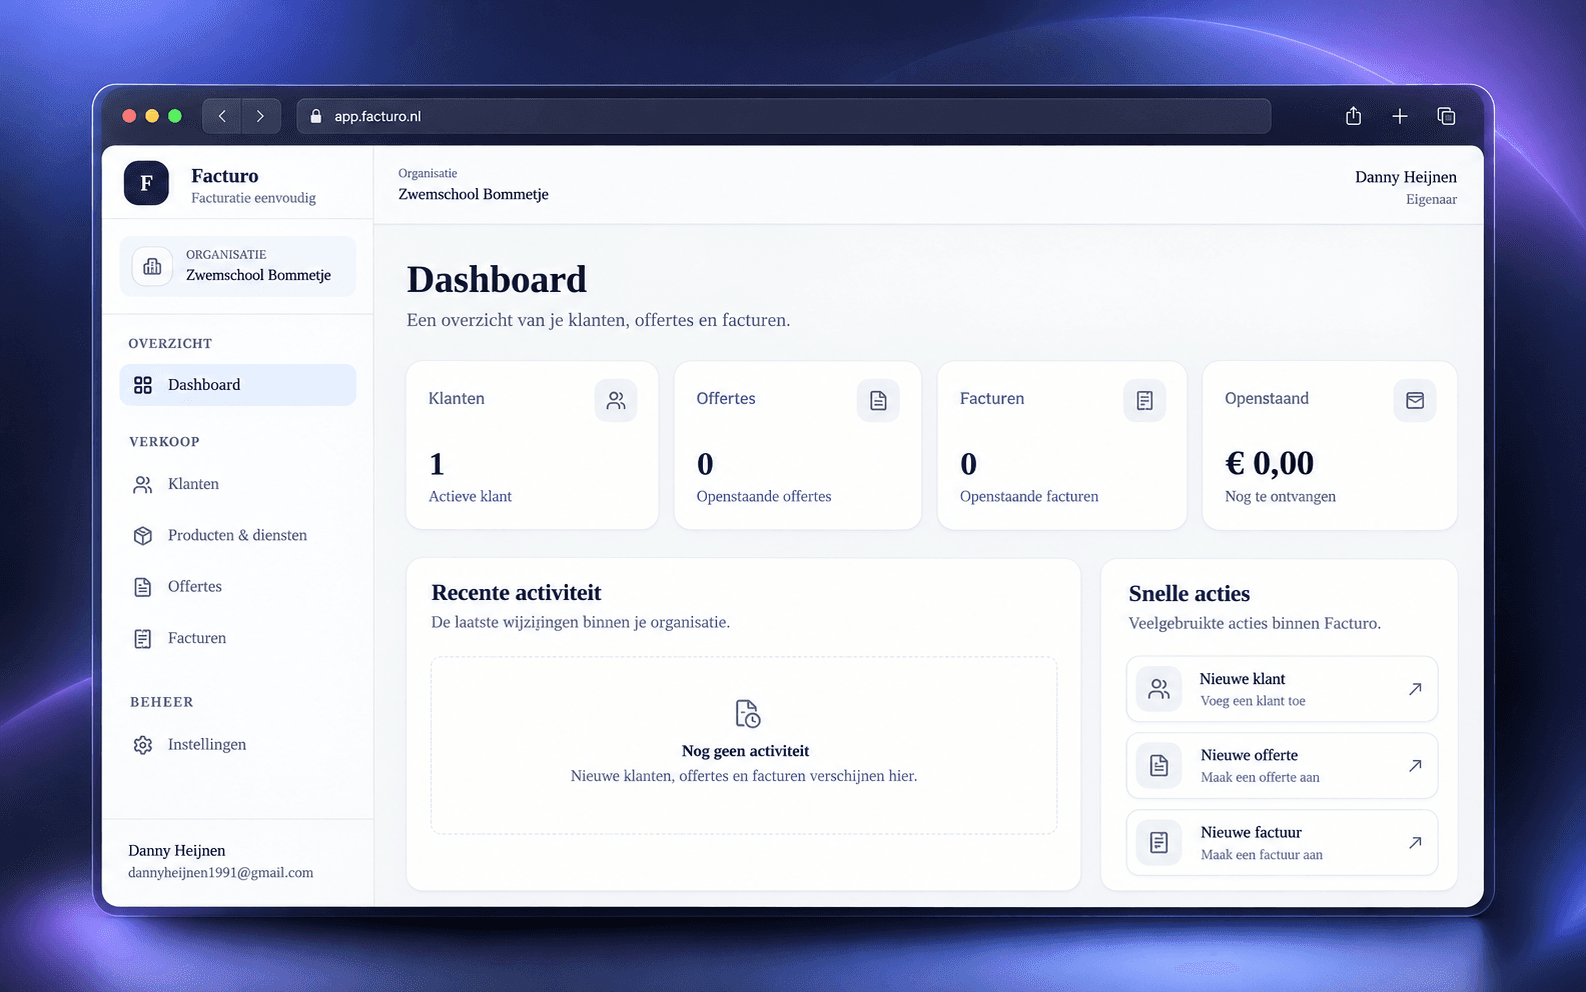This screenshot has height=992, width=1586.
Task: Click the Recente activiteit heading
Action: click(516, 592)
